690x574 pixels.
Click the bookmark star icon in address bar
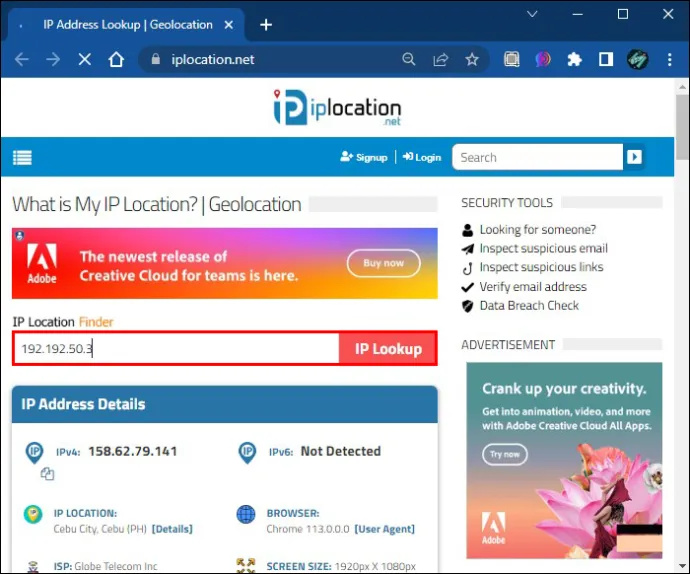point(472,59)
